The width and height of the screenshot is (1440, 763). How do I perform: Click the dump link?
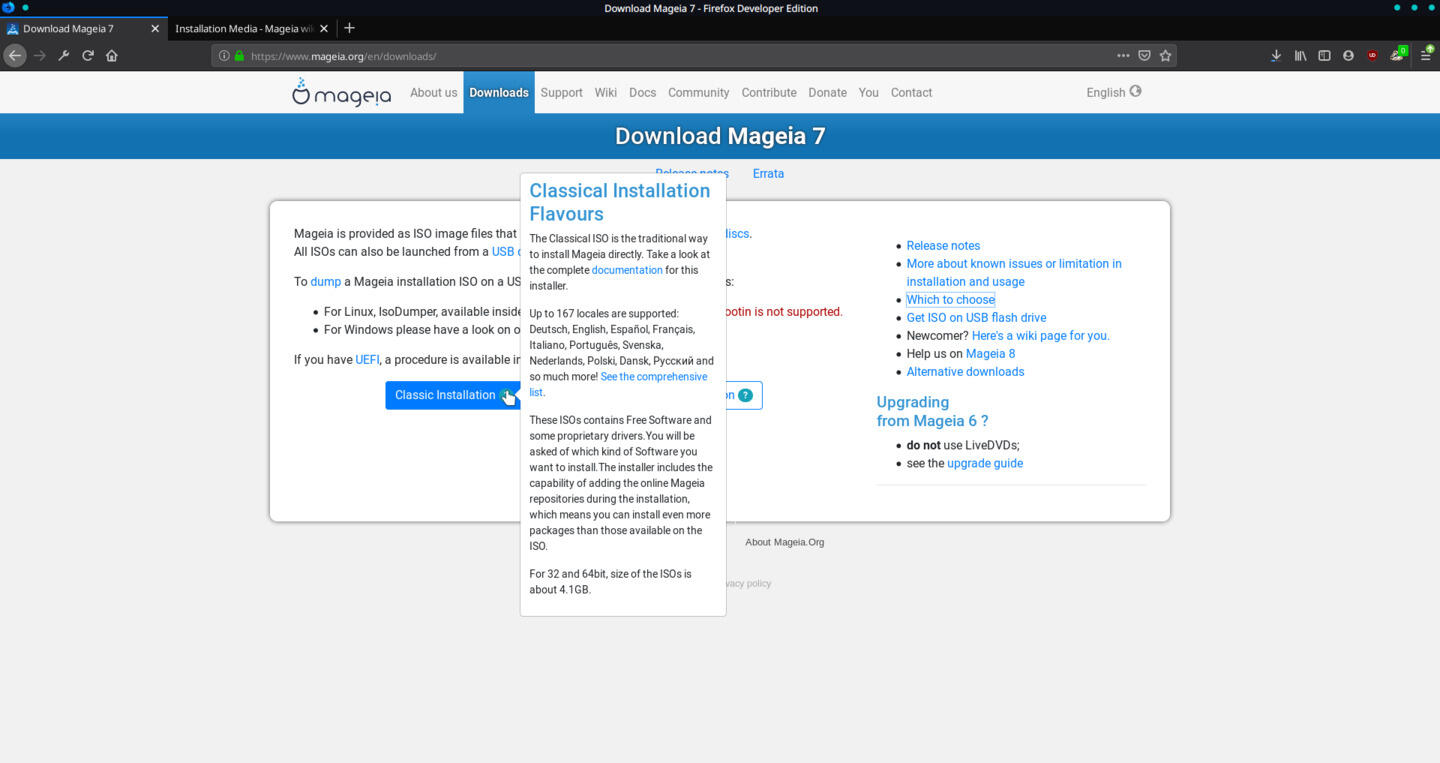tap(325, 281)
